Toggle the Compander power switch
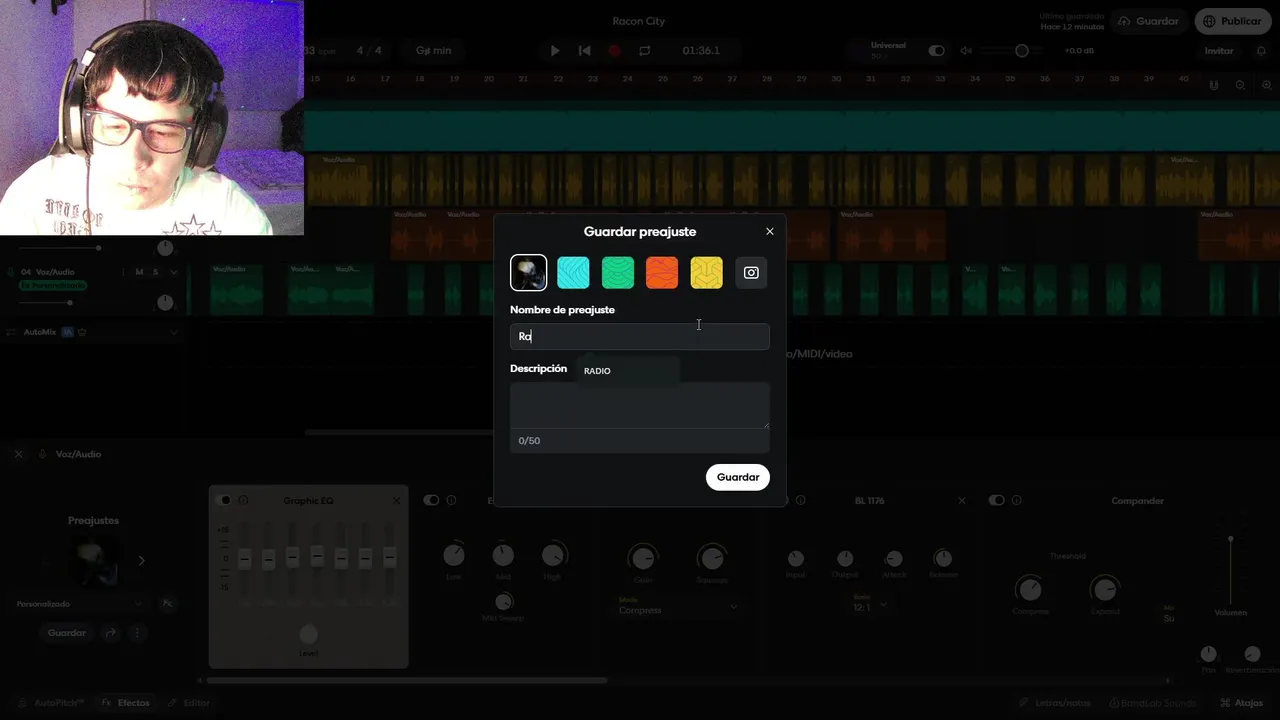Viewport: 1280px width, 720px height. [996, 500]
